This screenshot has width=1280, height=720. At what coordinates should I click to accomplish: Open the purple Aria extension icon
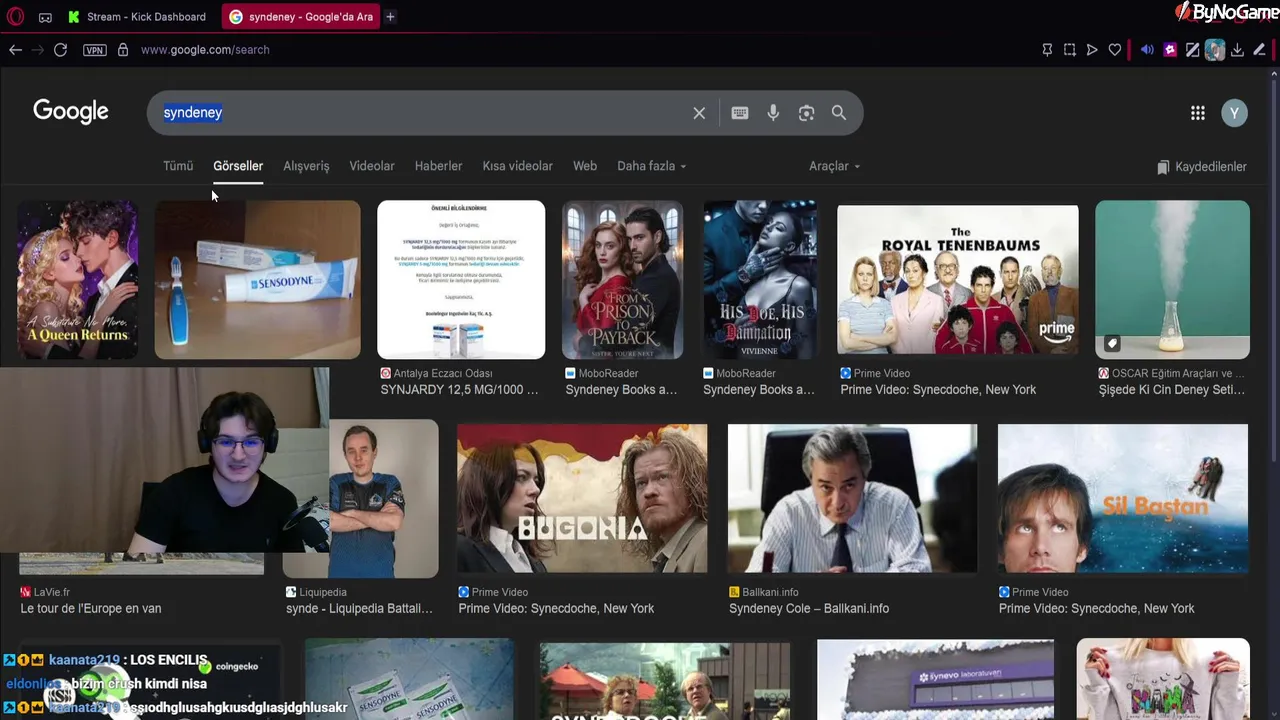point(1170,50)
